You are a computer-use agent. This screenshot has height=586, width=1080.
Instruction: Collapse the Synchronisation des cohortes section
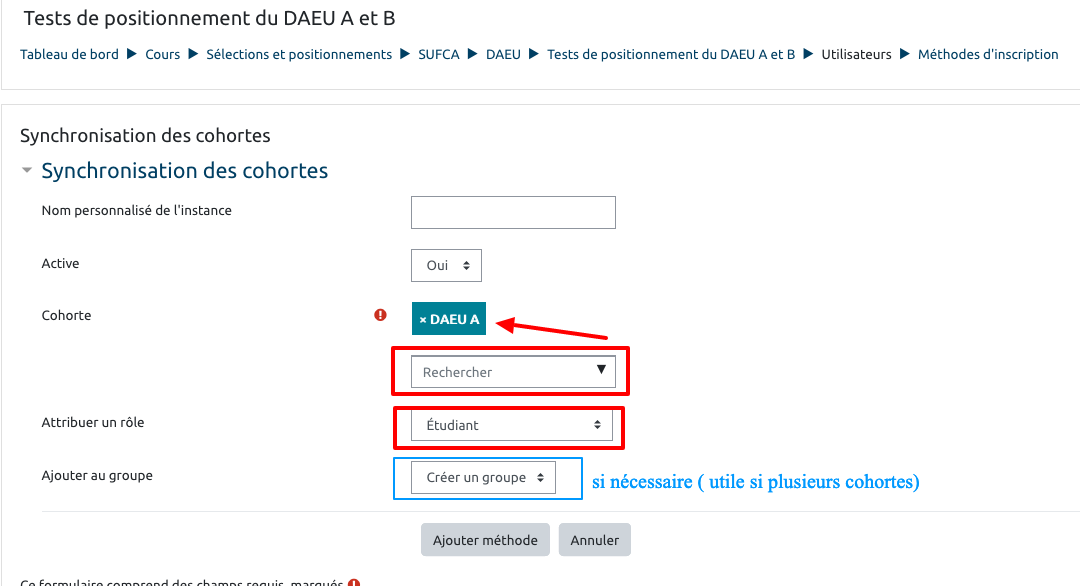point(27,171)
